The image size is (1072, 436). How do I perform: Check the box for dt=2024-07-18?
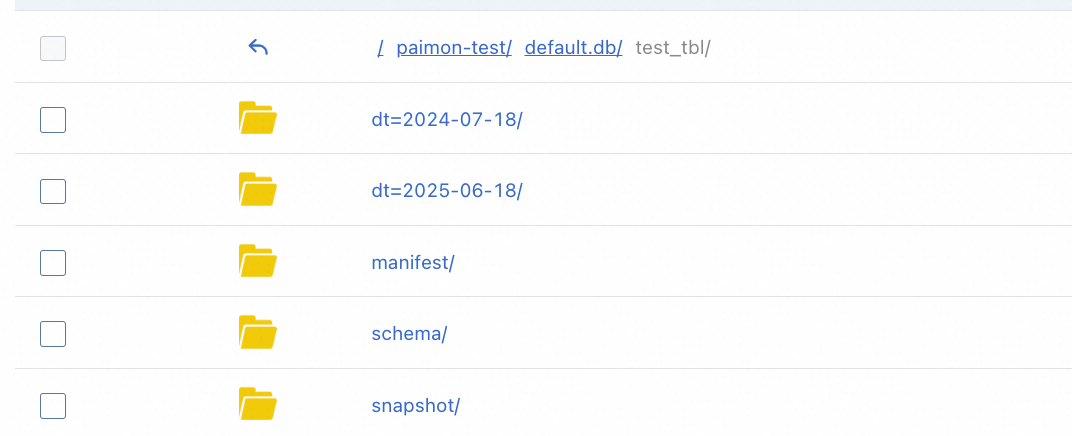53,119
